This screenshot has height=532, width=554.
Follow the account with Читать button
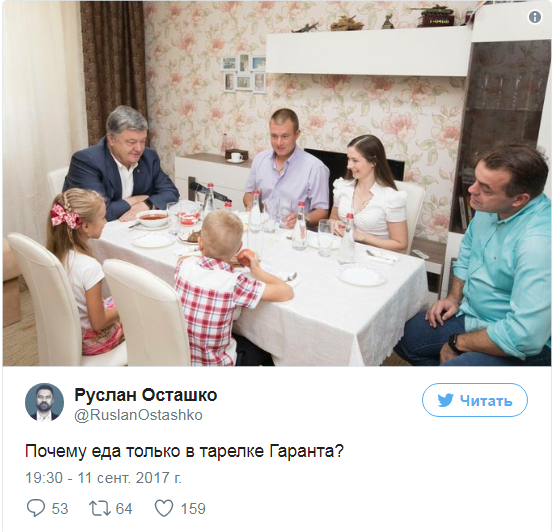tap(475, 400)
